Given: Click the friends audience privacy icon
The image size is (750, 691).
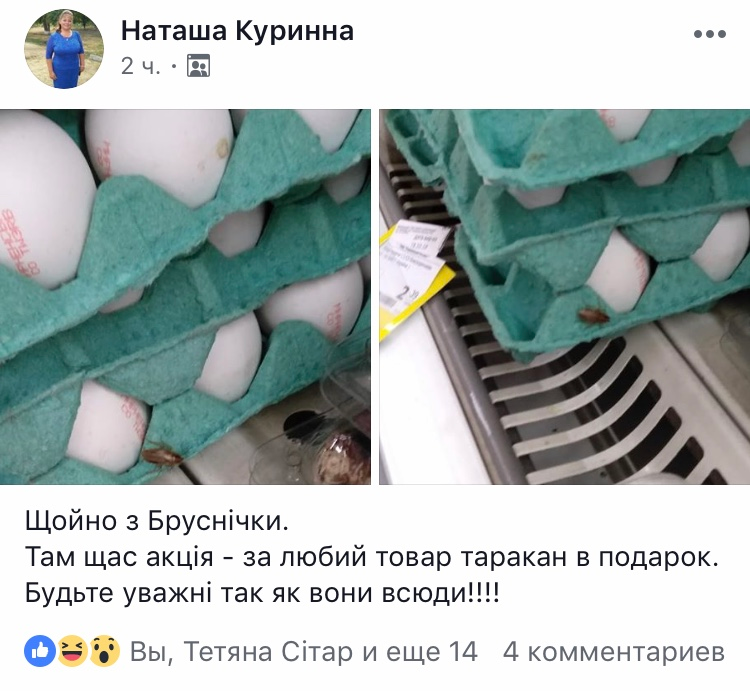Looking at the screenshot, I should 199,66.
